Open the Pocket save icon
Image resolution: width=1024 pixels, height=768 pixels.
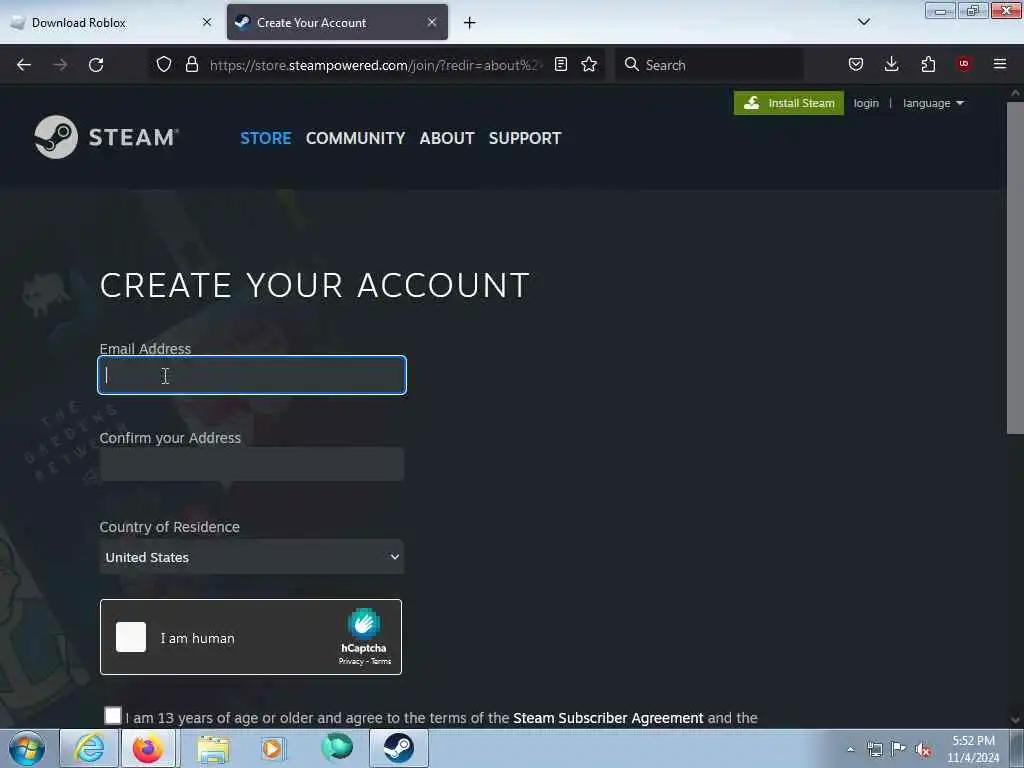[x=856, y=64]
